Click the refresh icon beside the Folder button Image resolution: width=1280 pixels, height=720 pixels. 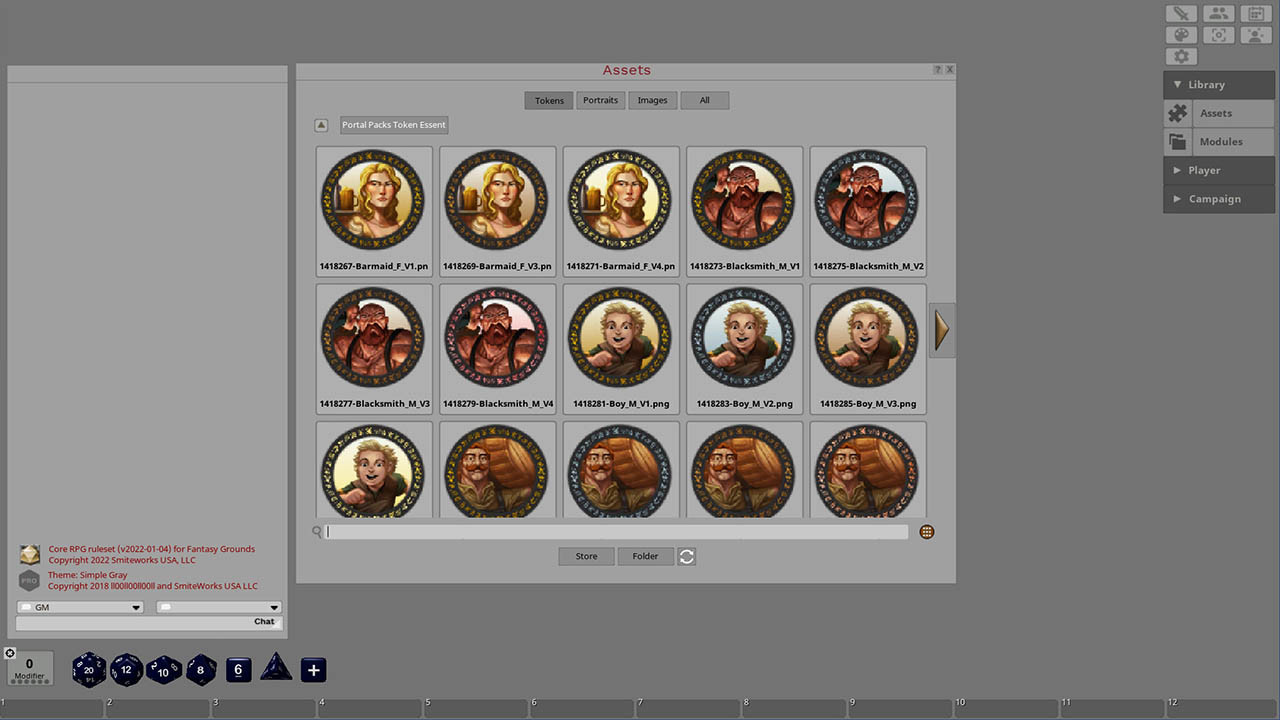[686, 556]
